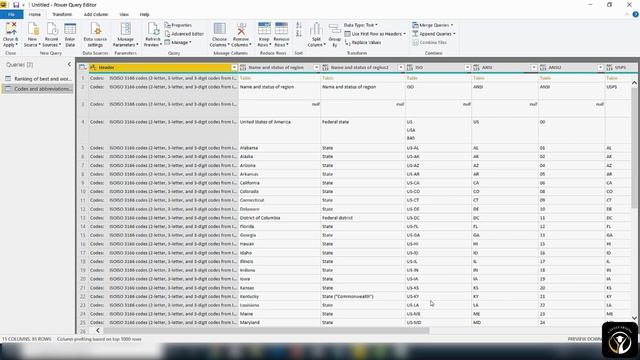
Task: Open the File tab
Action: (11, 14)
